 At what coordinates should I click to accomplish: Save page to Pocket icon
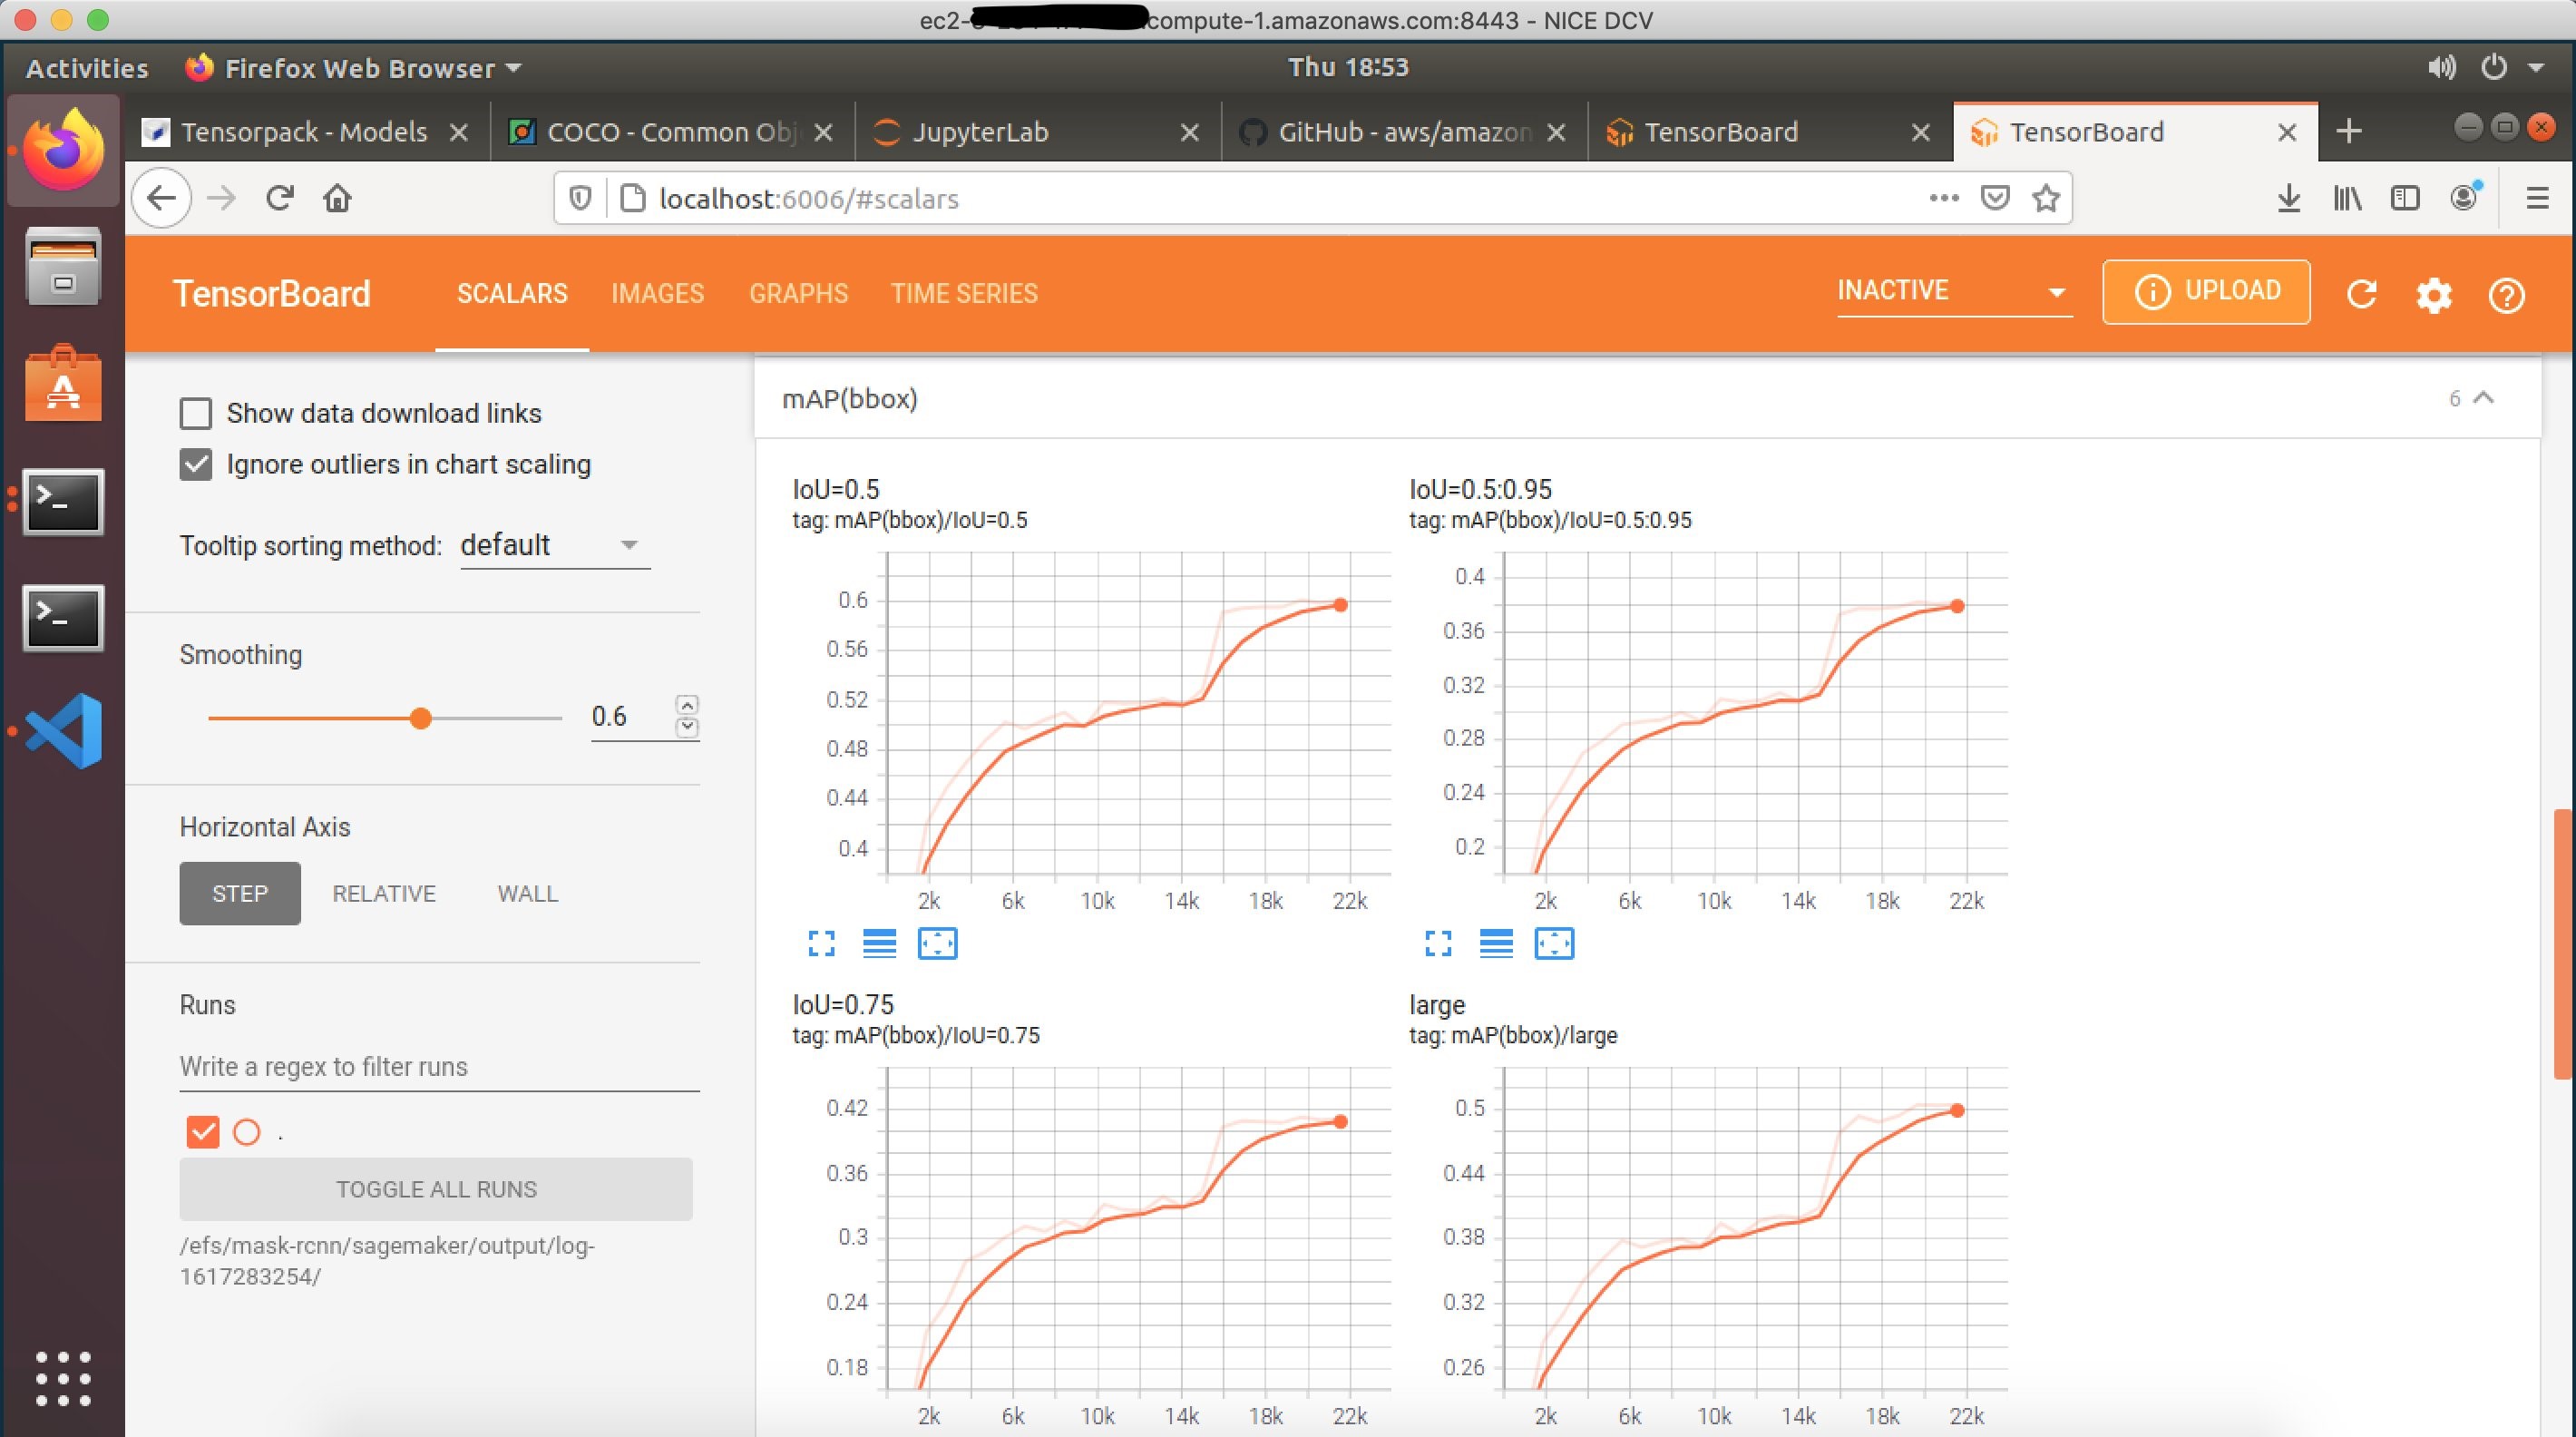pyautogui.click(x=1994, y=198)
